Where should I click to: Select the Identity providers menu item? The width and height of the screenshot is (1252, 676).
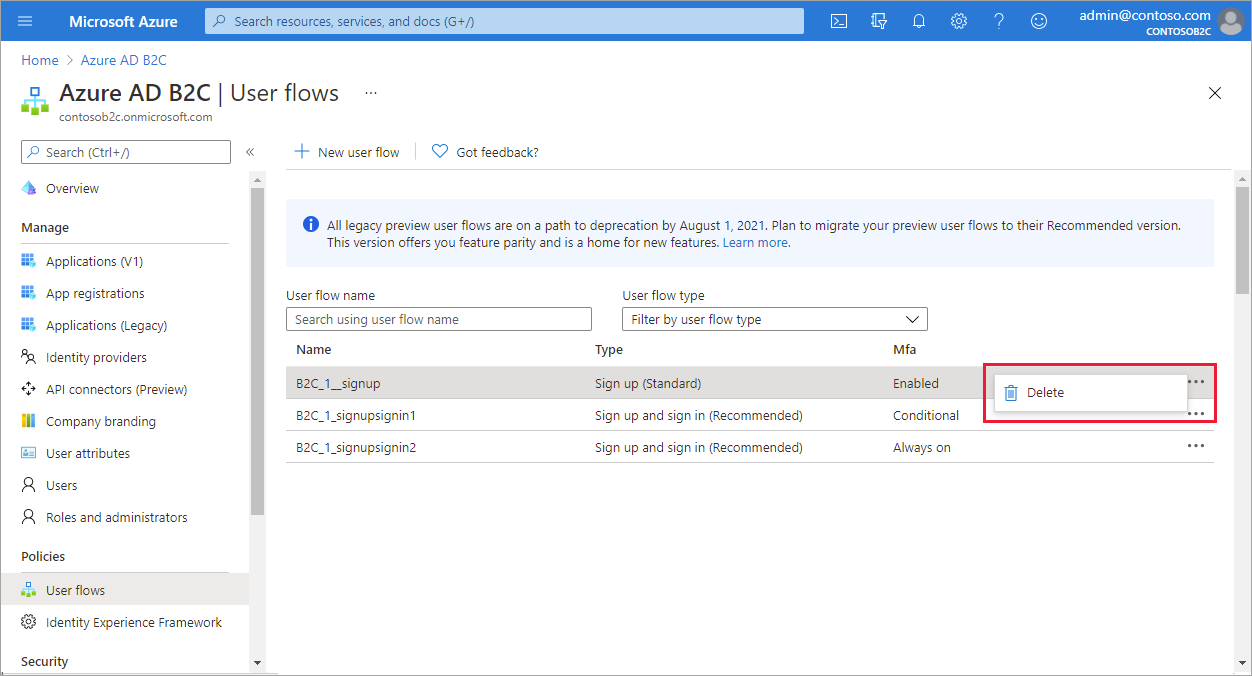pyautogui.click(x=95, y=357)
